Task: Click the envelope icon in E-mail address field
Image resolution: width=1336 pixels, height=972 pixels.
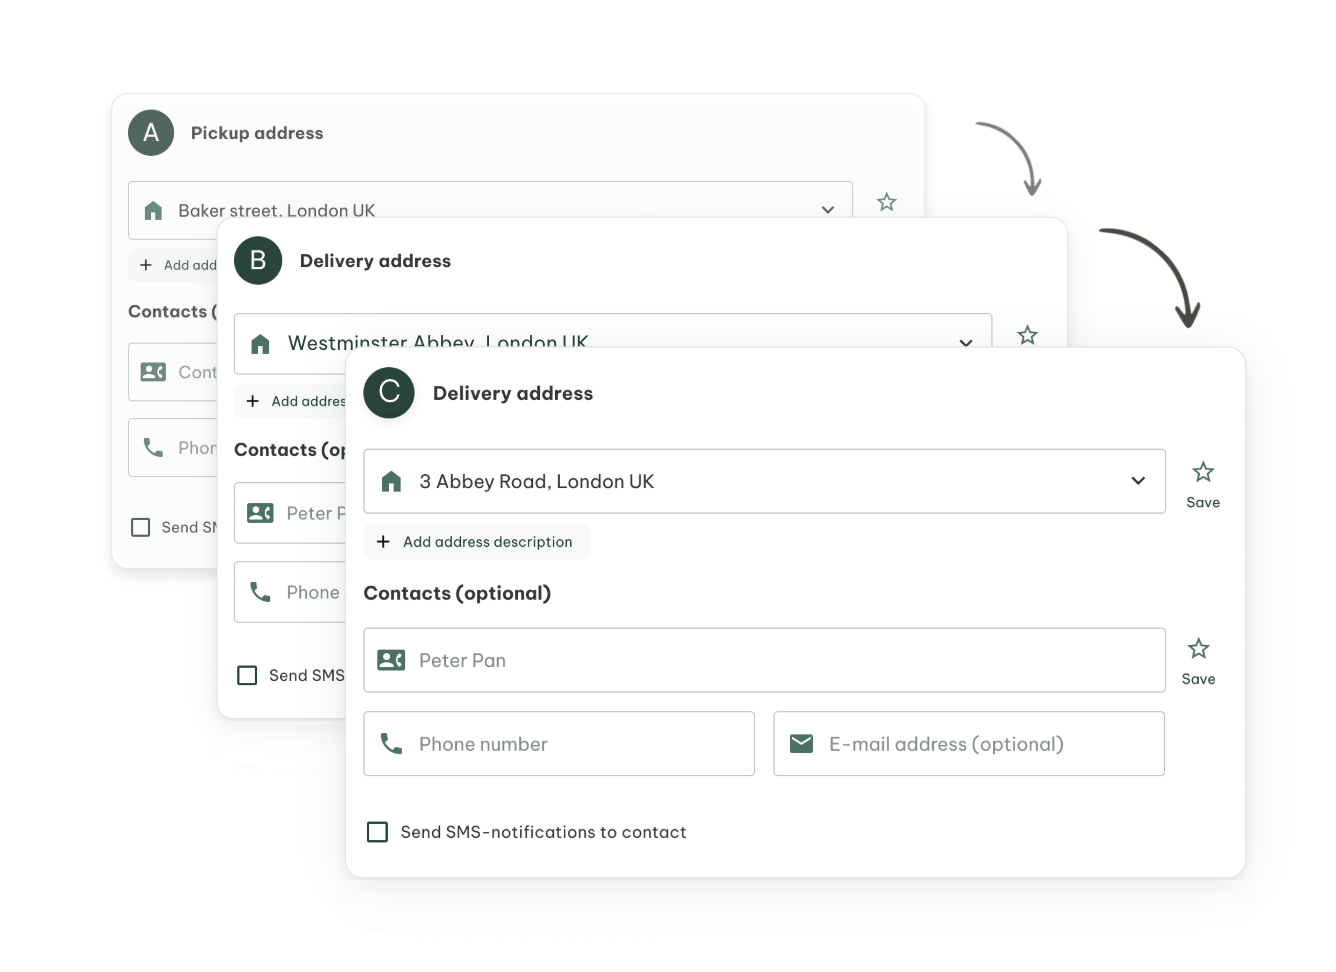Action: pyautogui.click(x=801, y=744)
